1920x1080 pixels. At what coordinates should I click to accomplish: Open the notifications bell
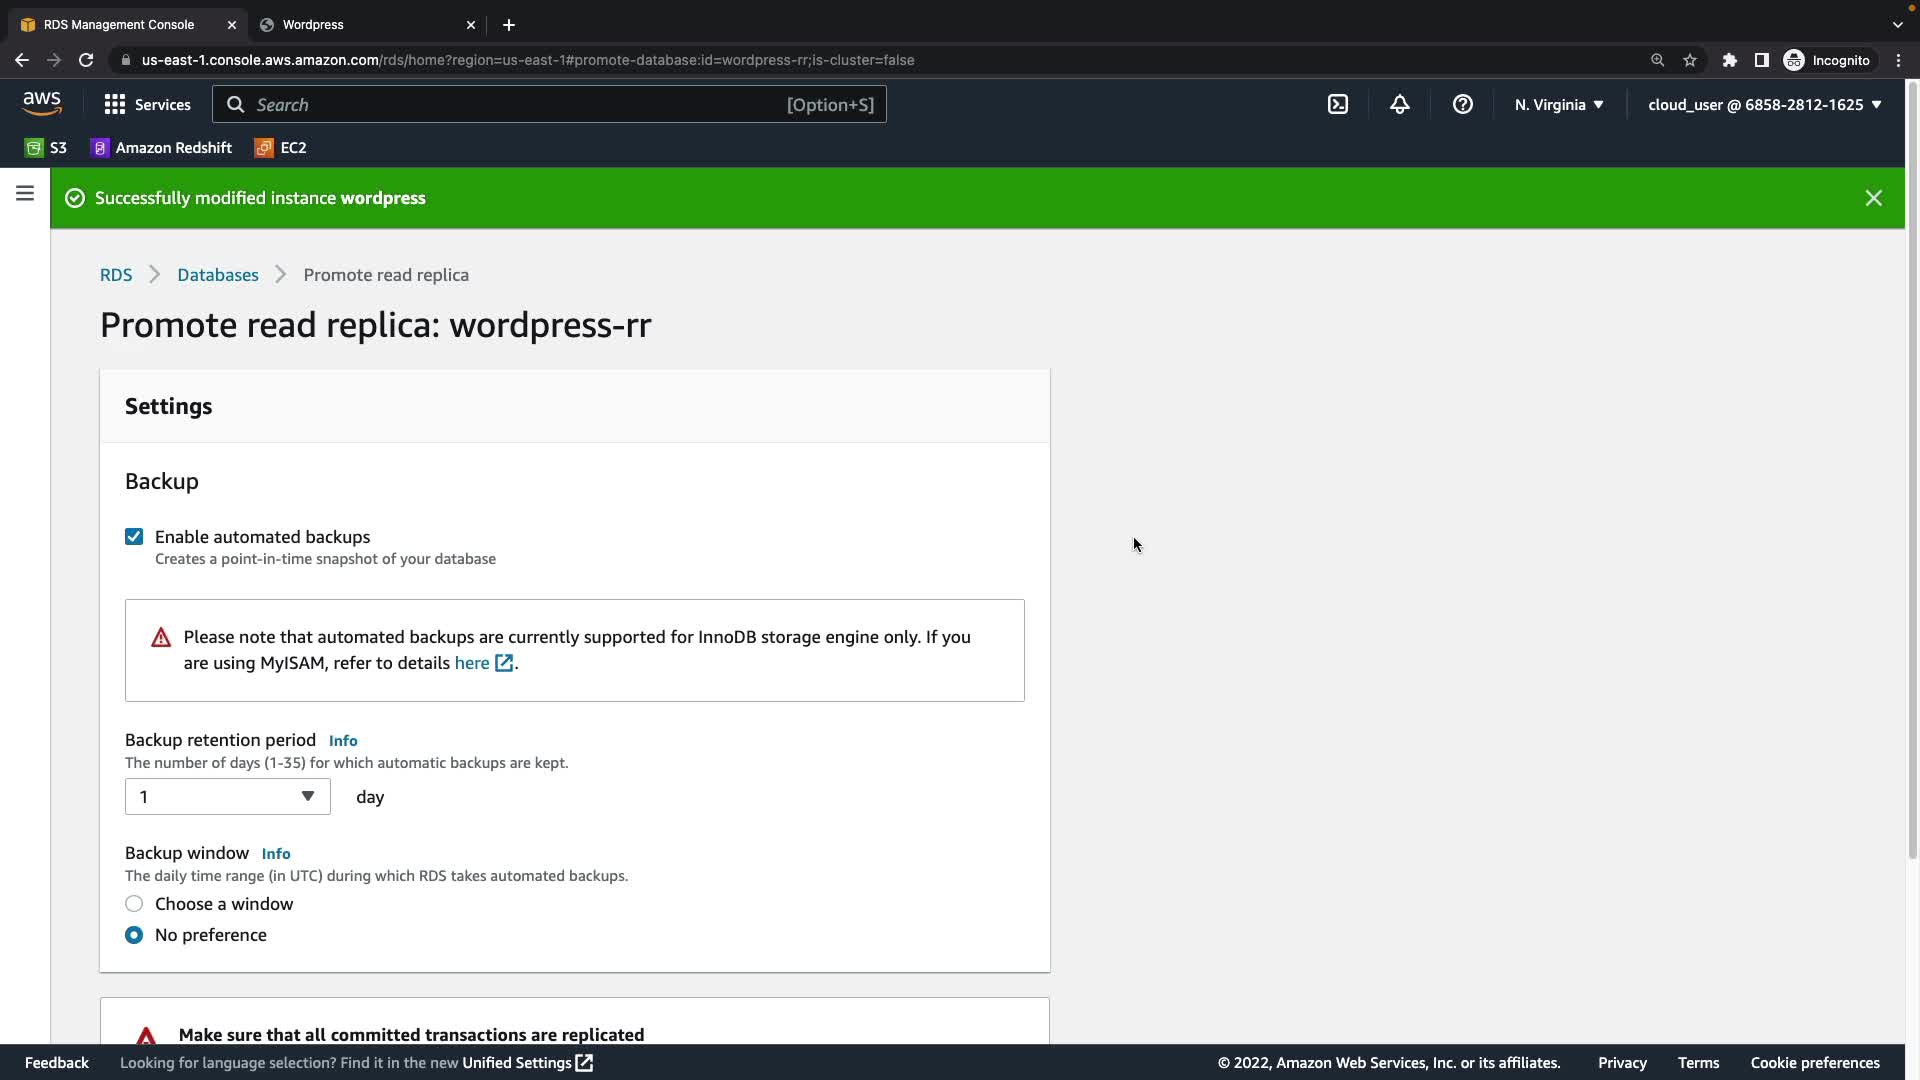point(1400,105)
